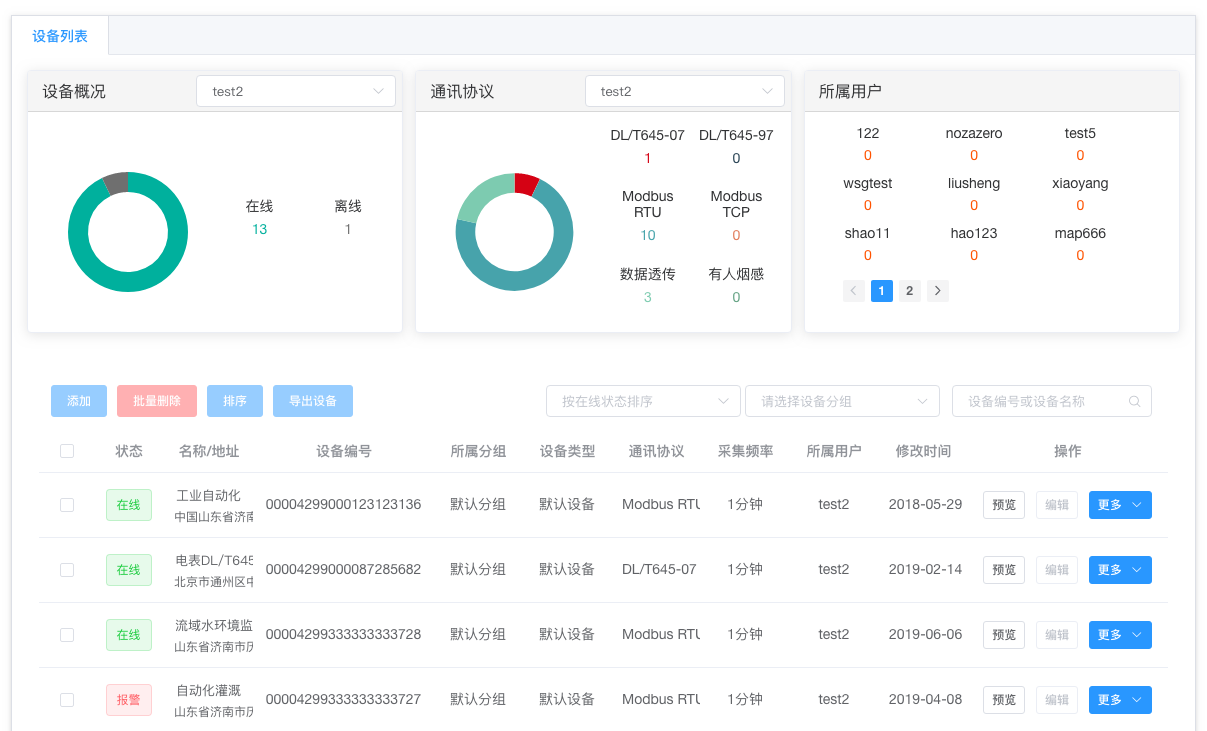Click device number 00004299333333333727

click(x=343, y=700)
